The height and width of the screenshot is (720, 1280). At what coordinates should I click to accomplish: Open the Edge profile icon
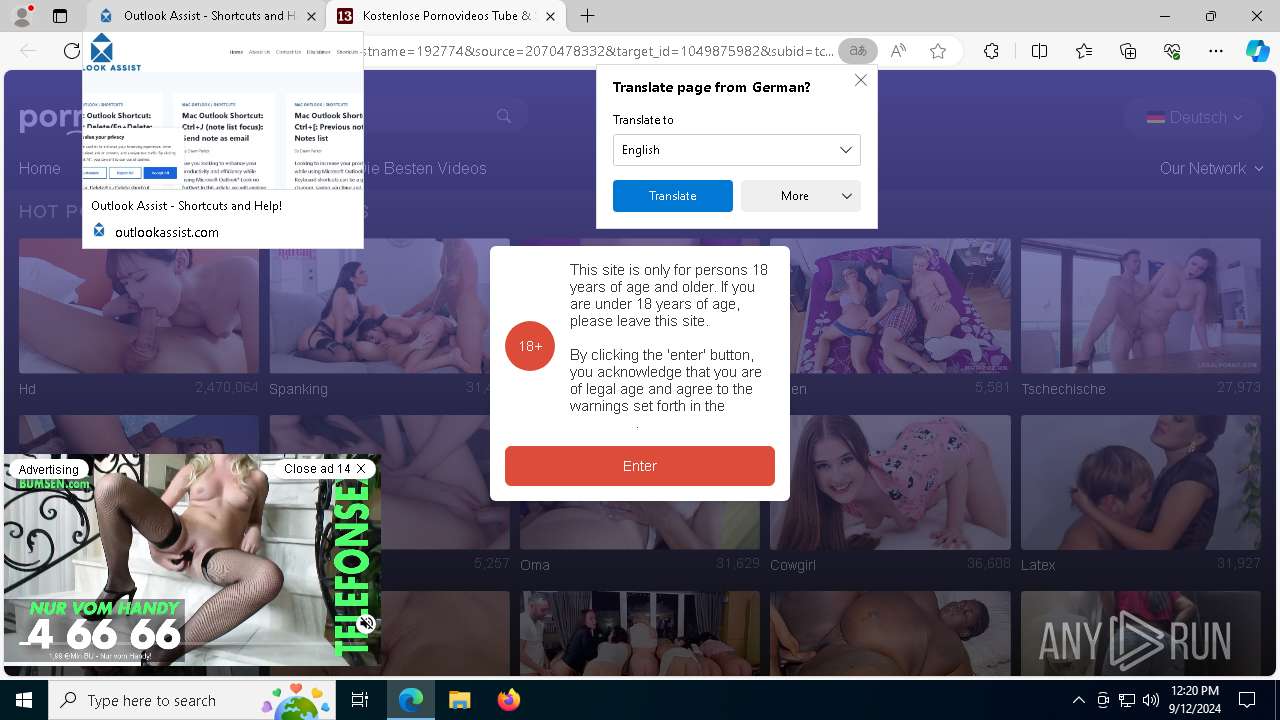pos(22,15)
